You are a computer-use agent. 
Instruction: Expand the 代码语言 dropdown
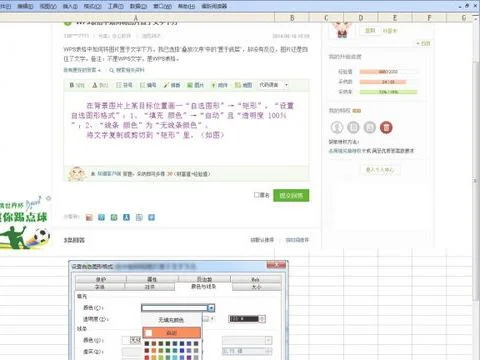(x=273, y=85)
